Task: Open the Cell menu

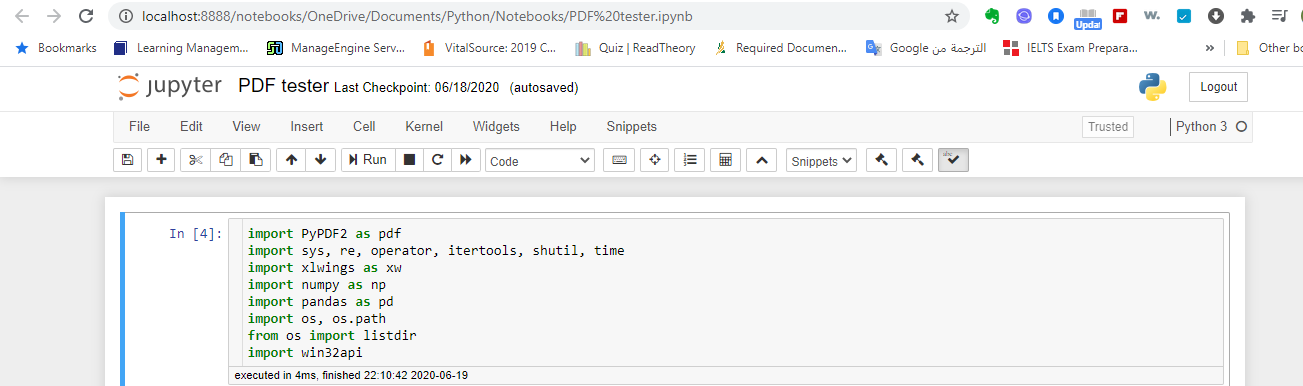Action: [364, 127]
